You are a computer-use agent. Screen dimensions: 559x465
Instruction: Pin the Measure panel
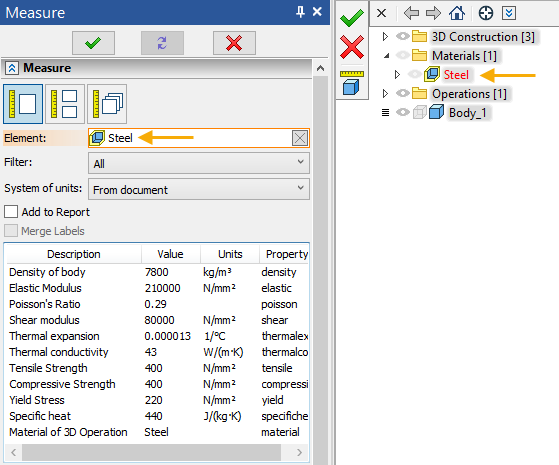(300, 12)
